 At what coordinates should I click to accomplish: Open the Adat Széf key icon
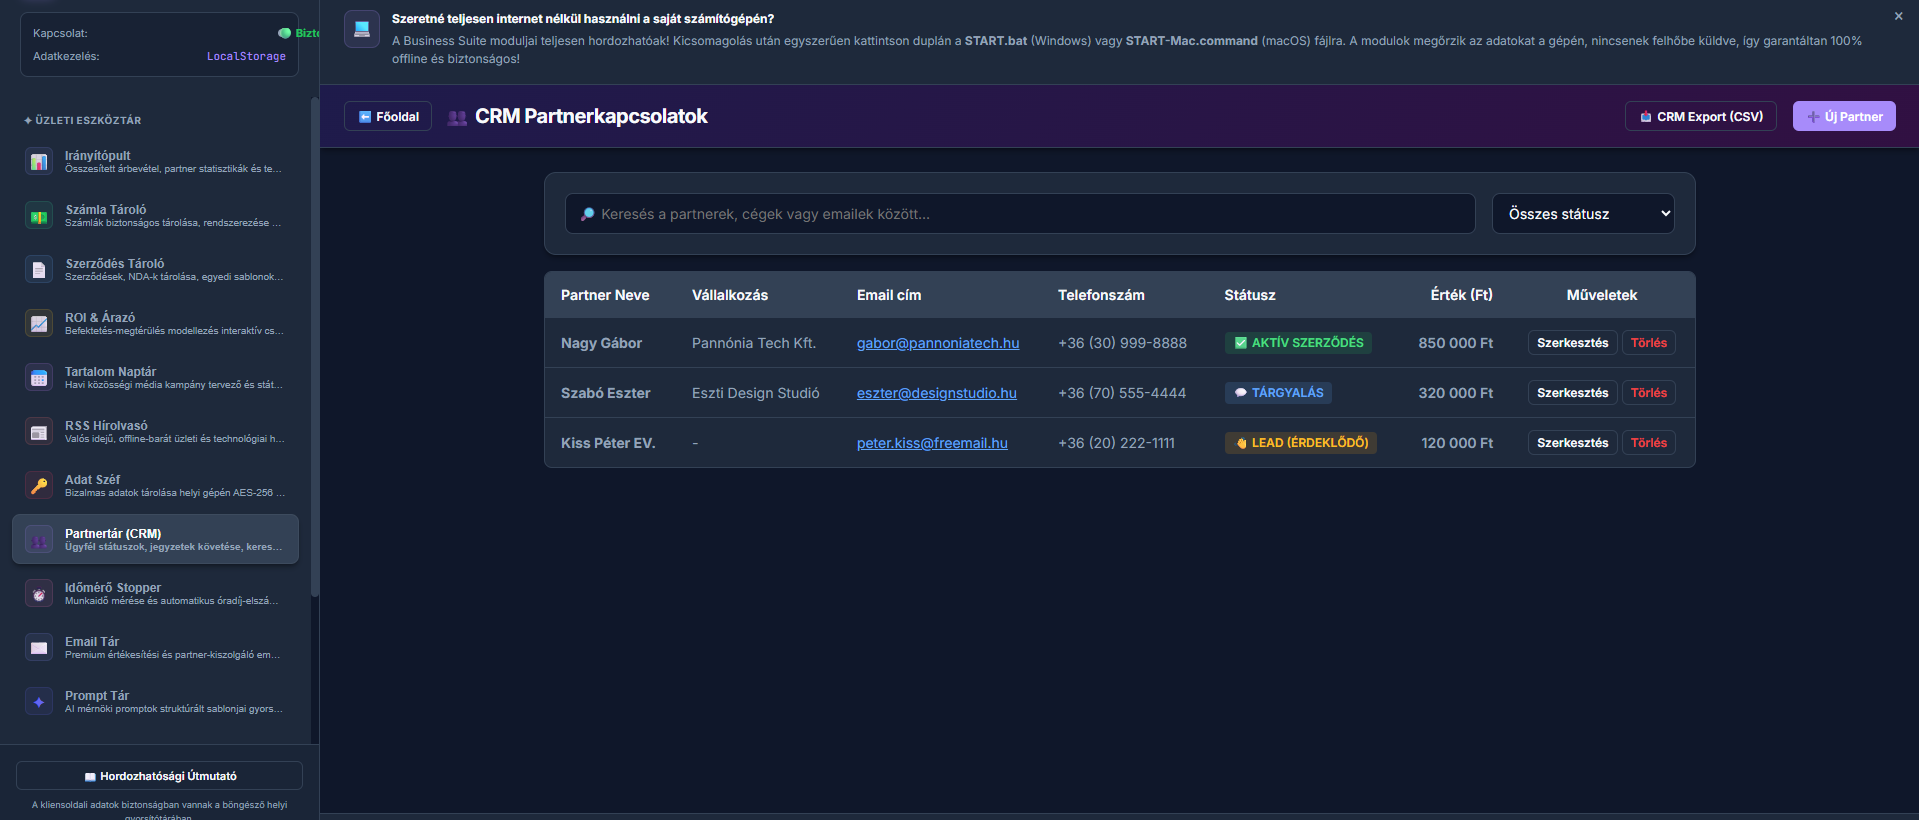39,485
